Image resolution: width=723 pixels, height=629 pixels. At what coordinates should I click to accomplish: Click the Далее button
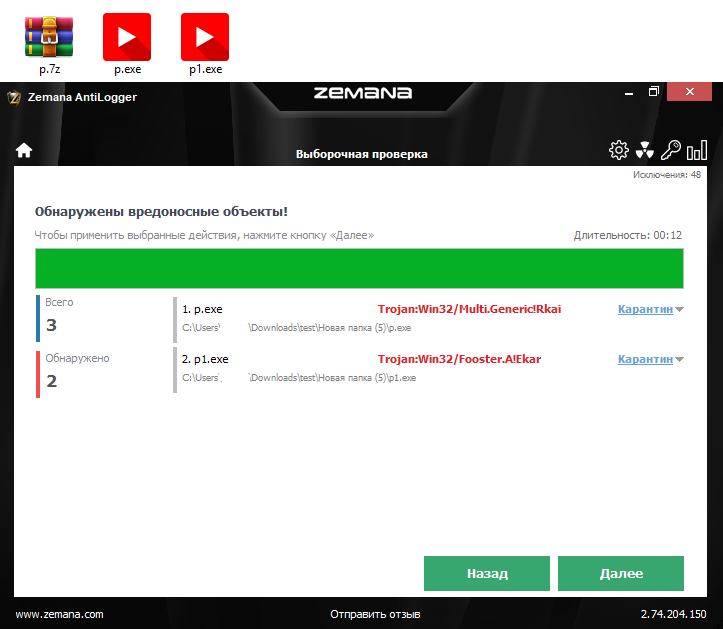621,573
